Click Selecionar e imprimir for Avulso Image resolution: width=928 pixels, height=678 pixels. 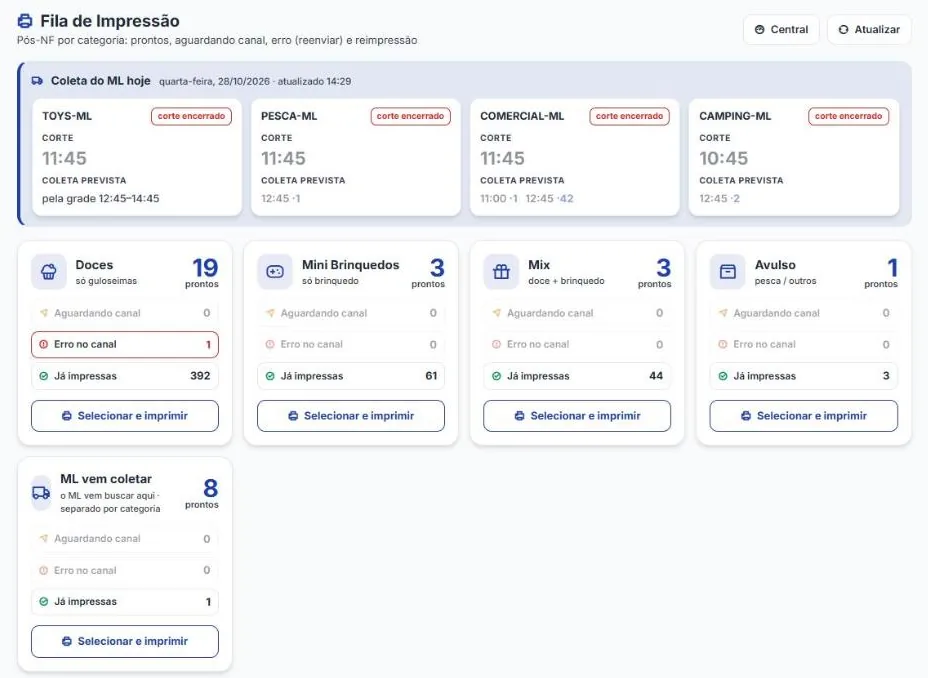click(x=804, y=416)
